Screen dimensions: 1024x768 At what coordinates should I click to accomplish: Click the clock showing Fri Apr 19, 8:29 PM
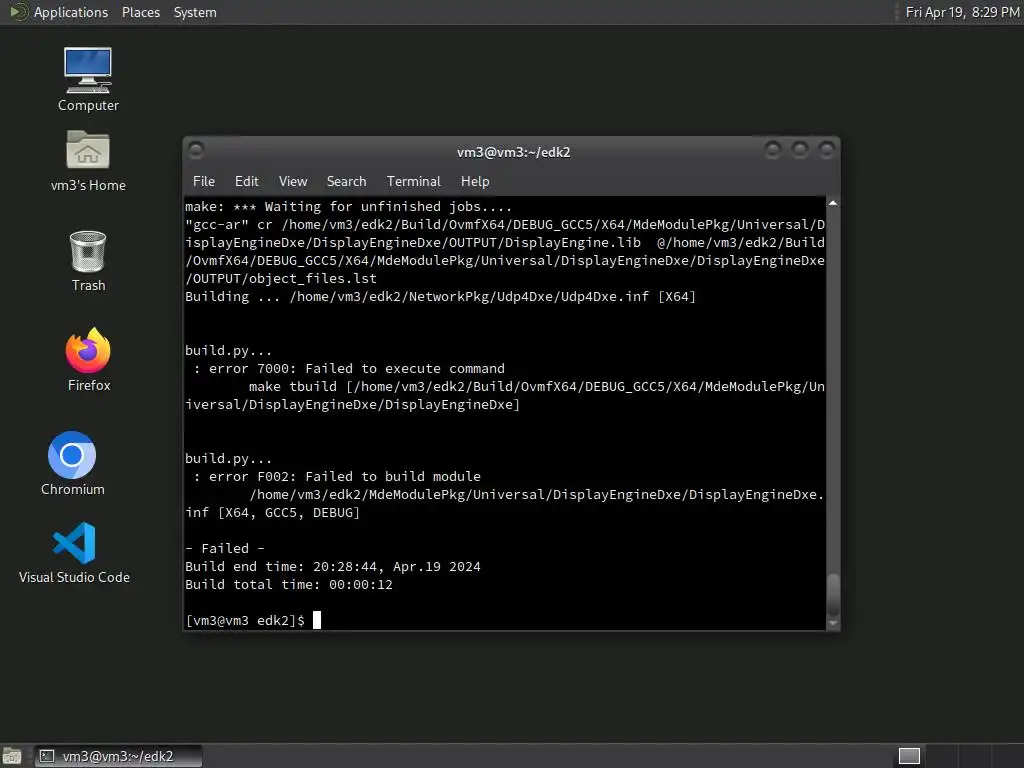962,12
